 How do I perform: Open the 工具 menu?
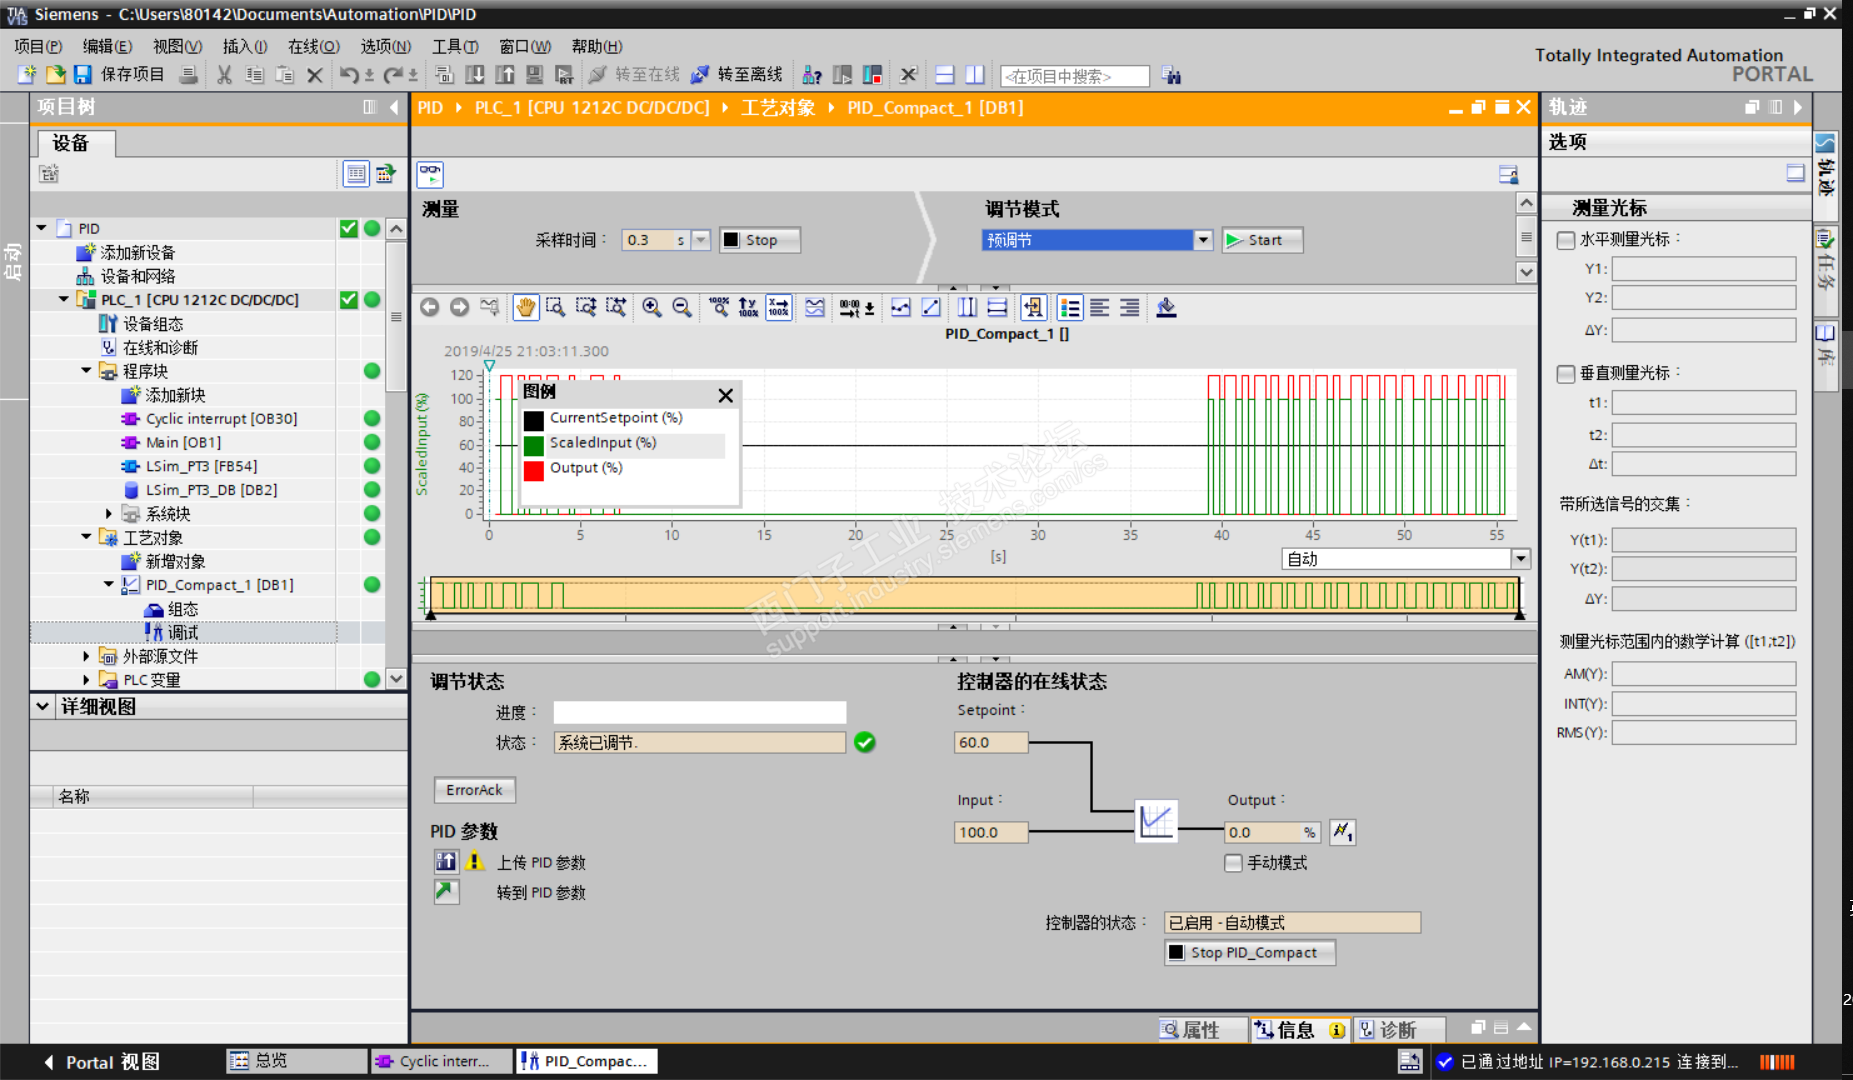[455, 46]
